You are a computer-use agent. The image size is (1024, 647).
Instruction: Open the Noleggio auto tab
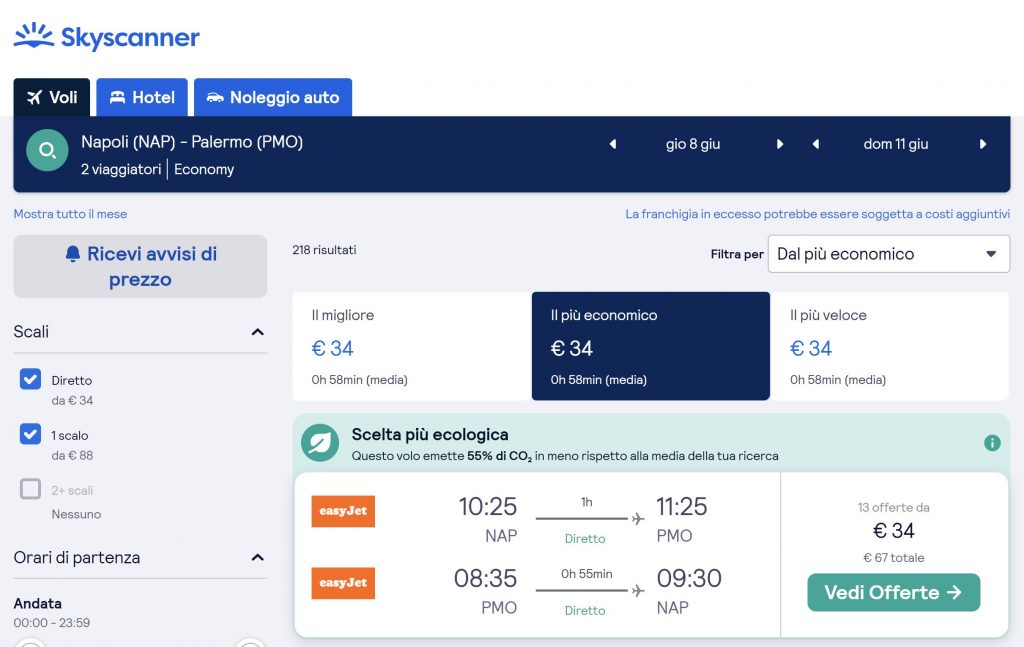click(x=273, y=97)
